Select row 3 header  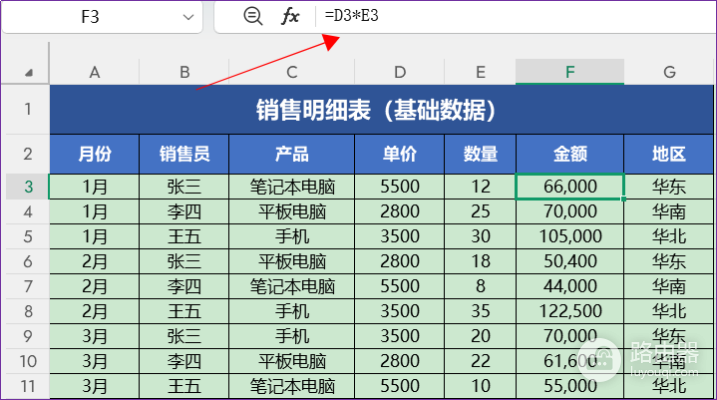[x=27, y=187]
